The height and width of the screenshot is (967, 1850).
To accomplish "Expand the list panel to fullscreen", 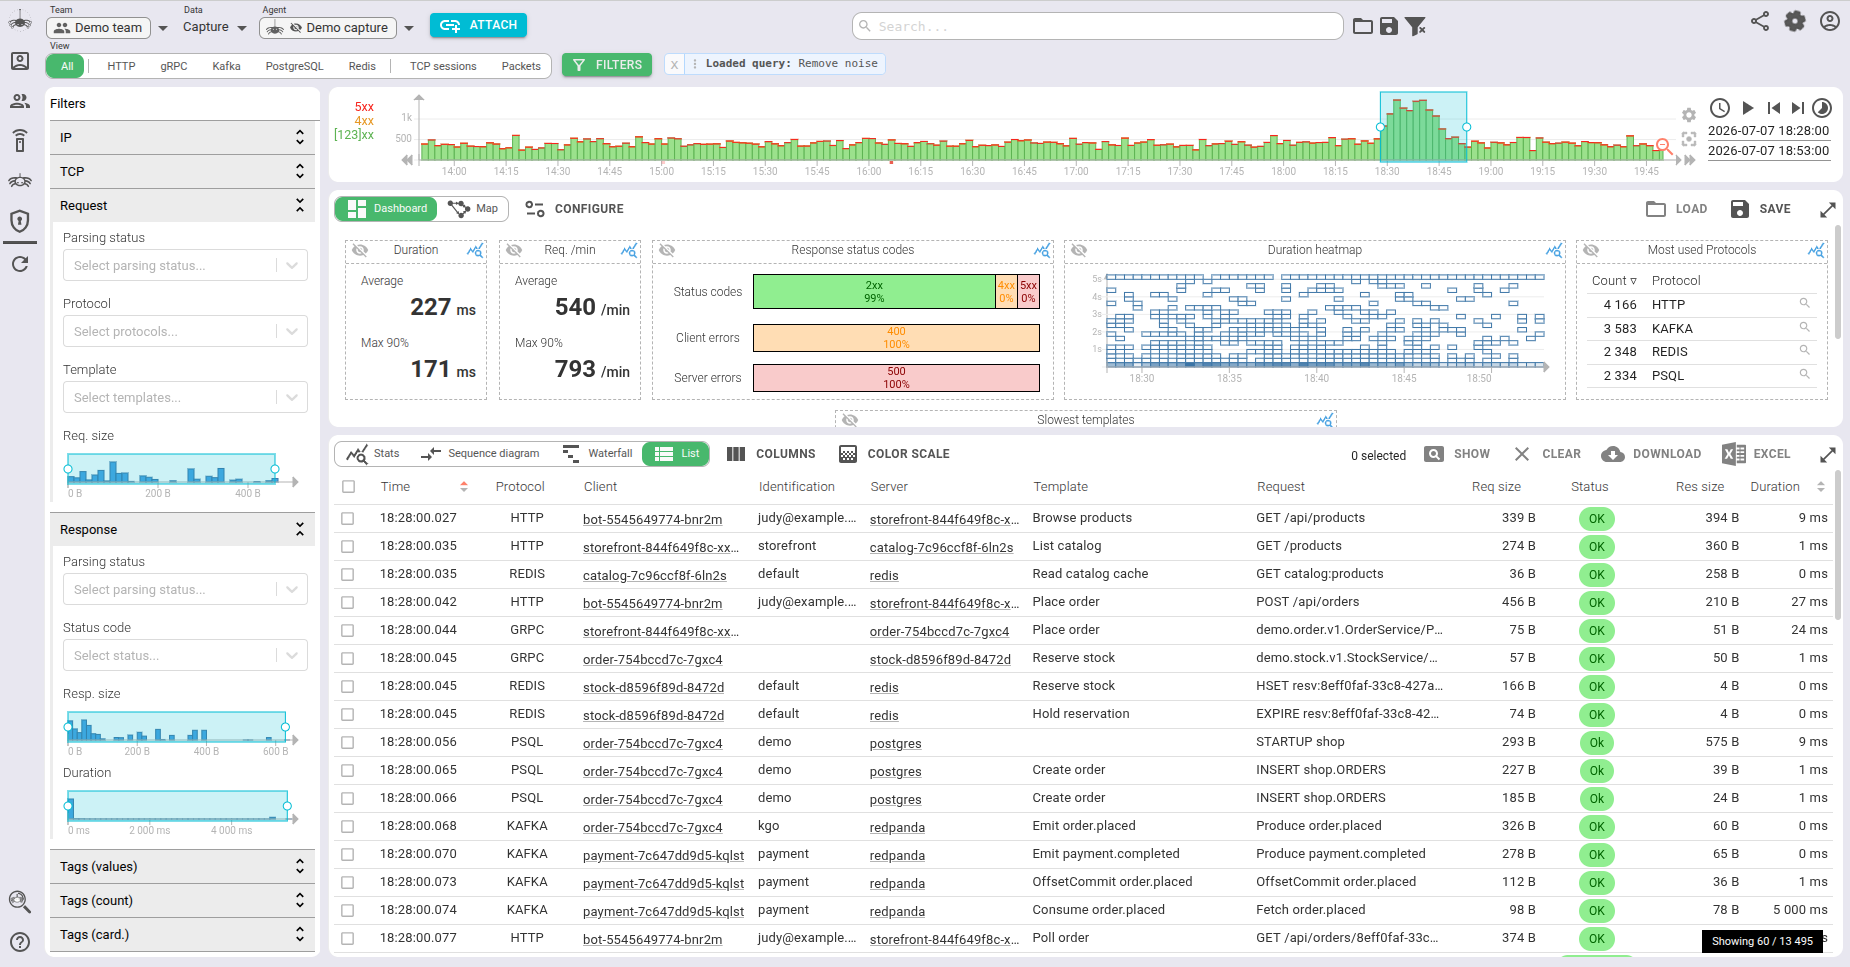I will pyautogui.click(x=1828, y=454).
